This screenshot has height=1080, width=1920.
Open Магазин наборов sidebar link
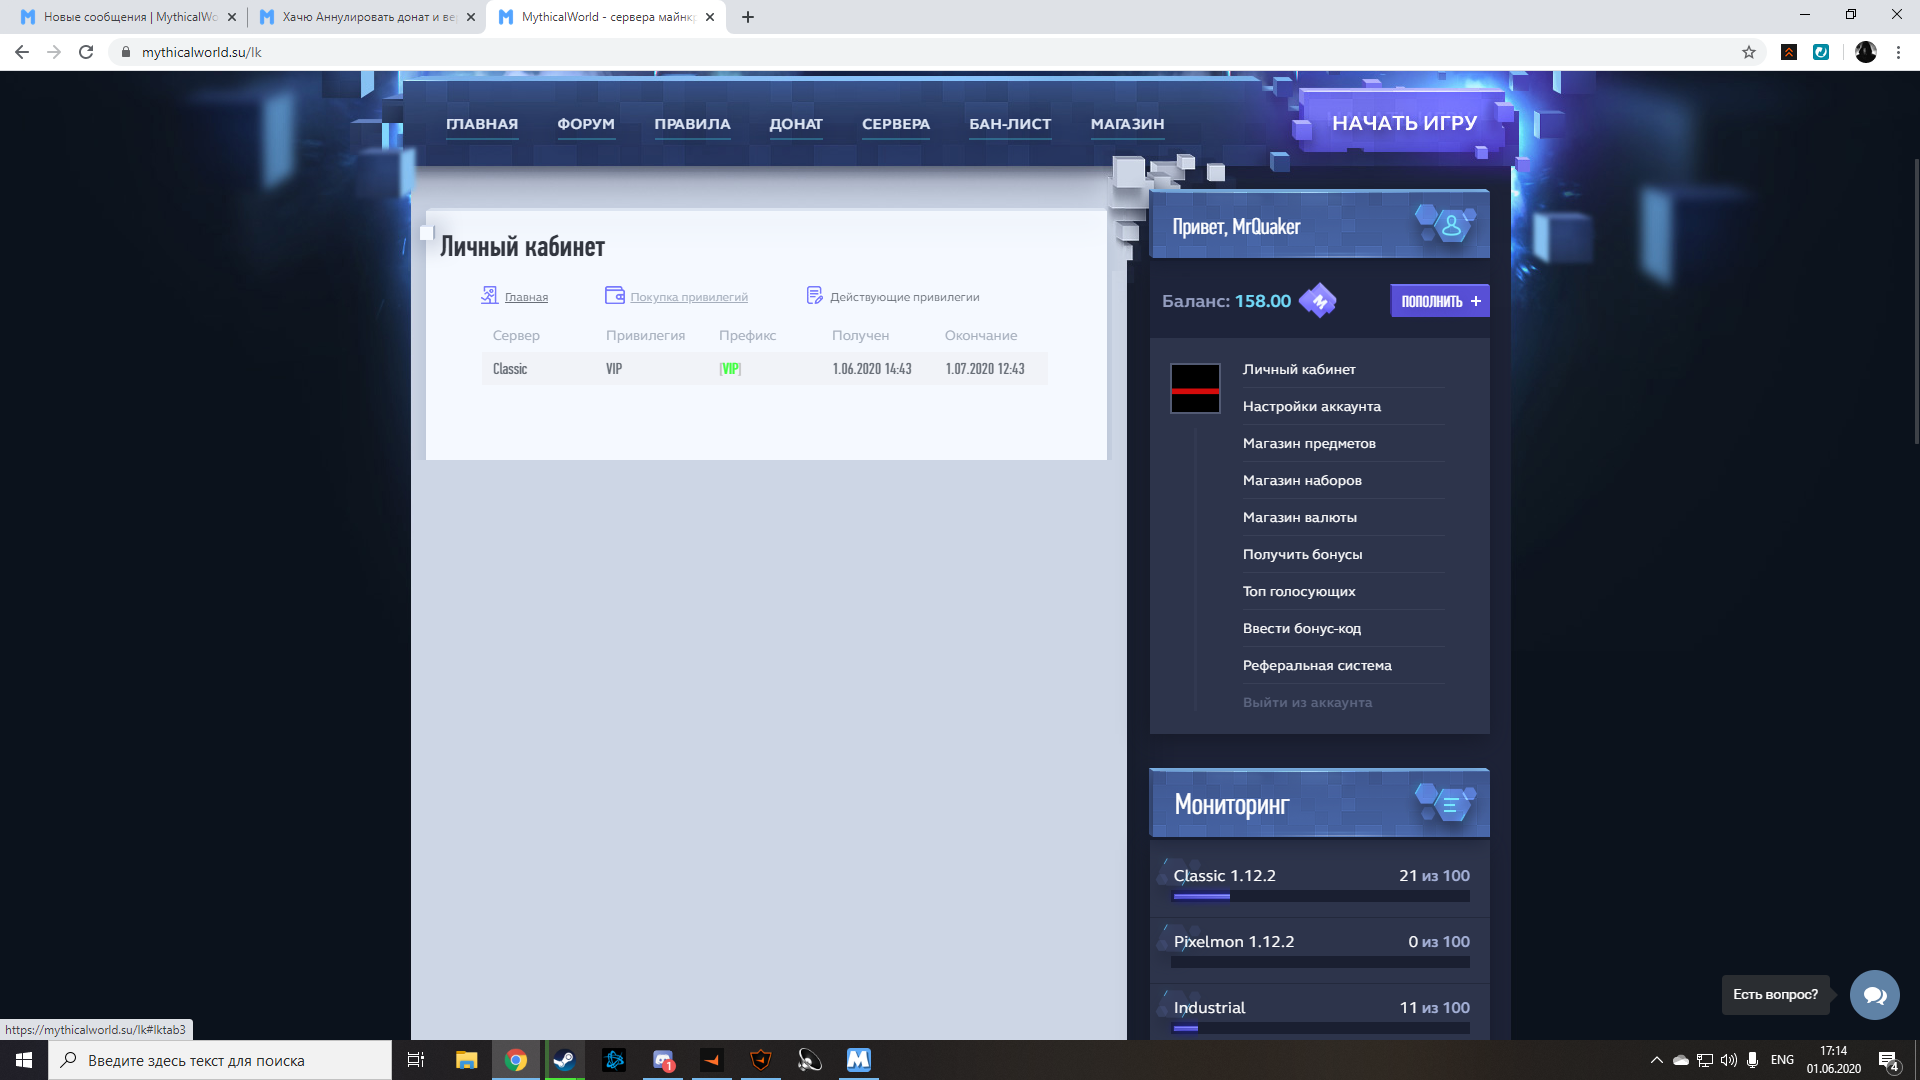(1302, 480)
